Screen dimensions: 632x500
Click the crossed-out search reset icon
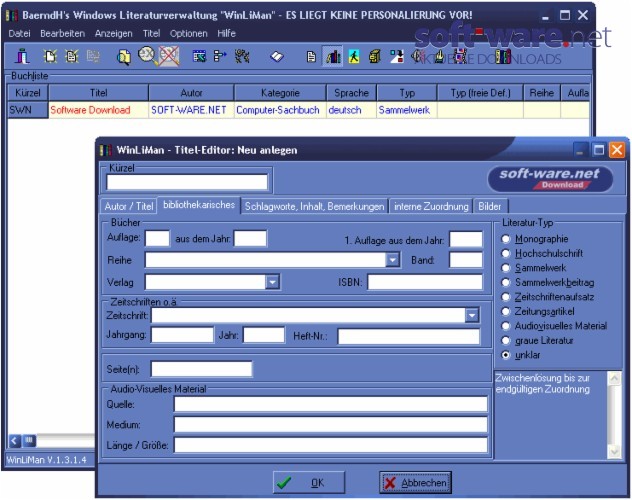(169, 56)
